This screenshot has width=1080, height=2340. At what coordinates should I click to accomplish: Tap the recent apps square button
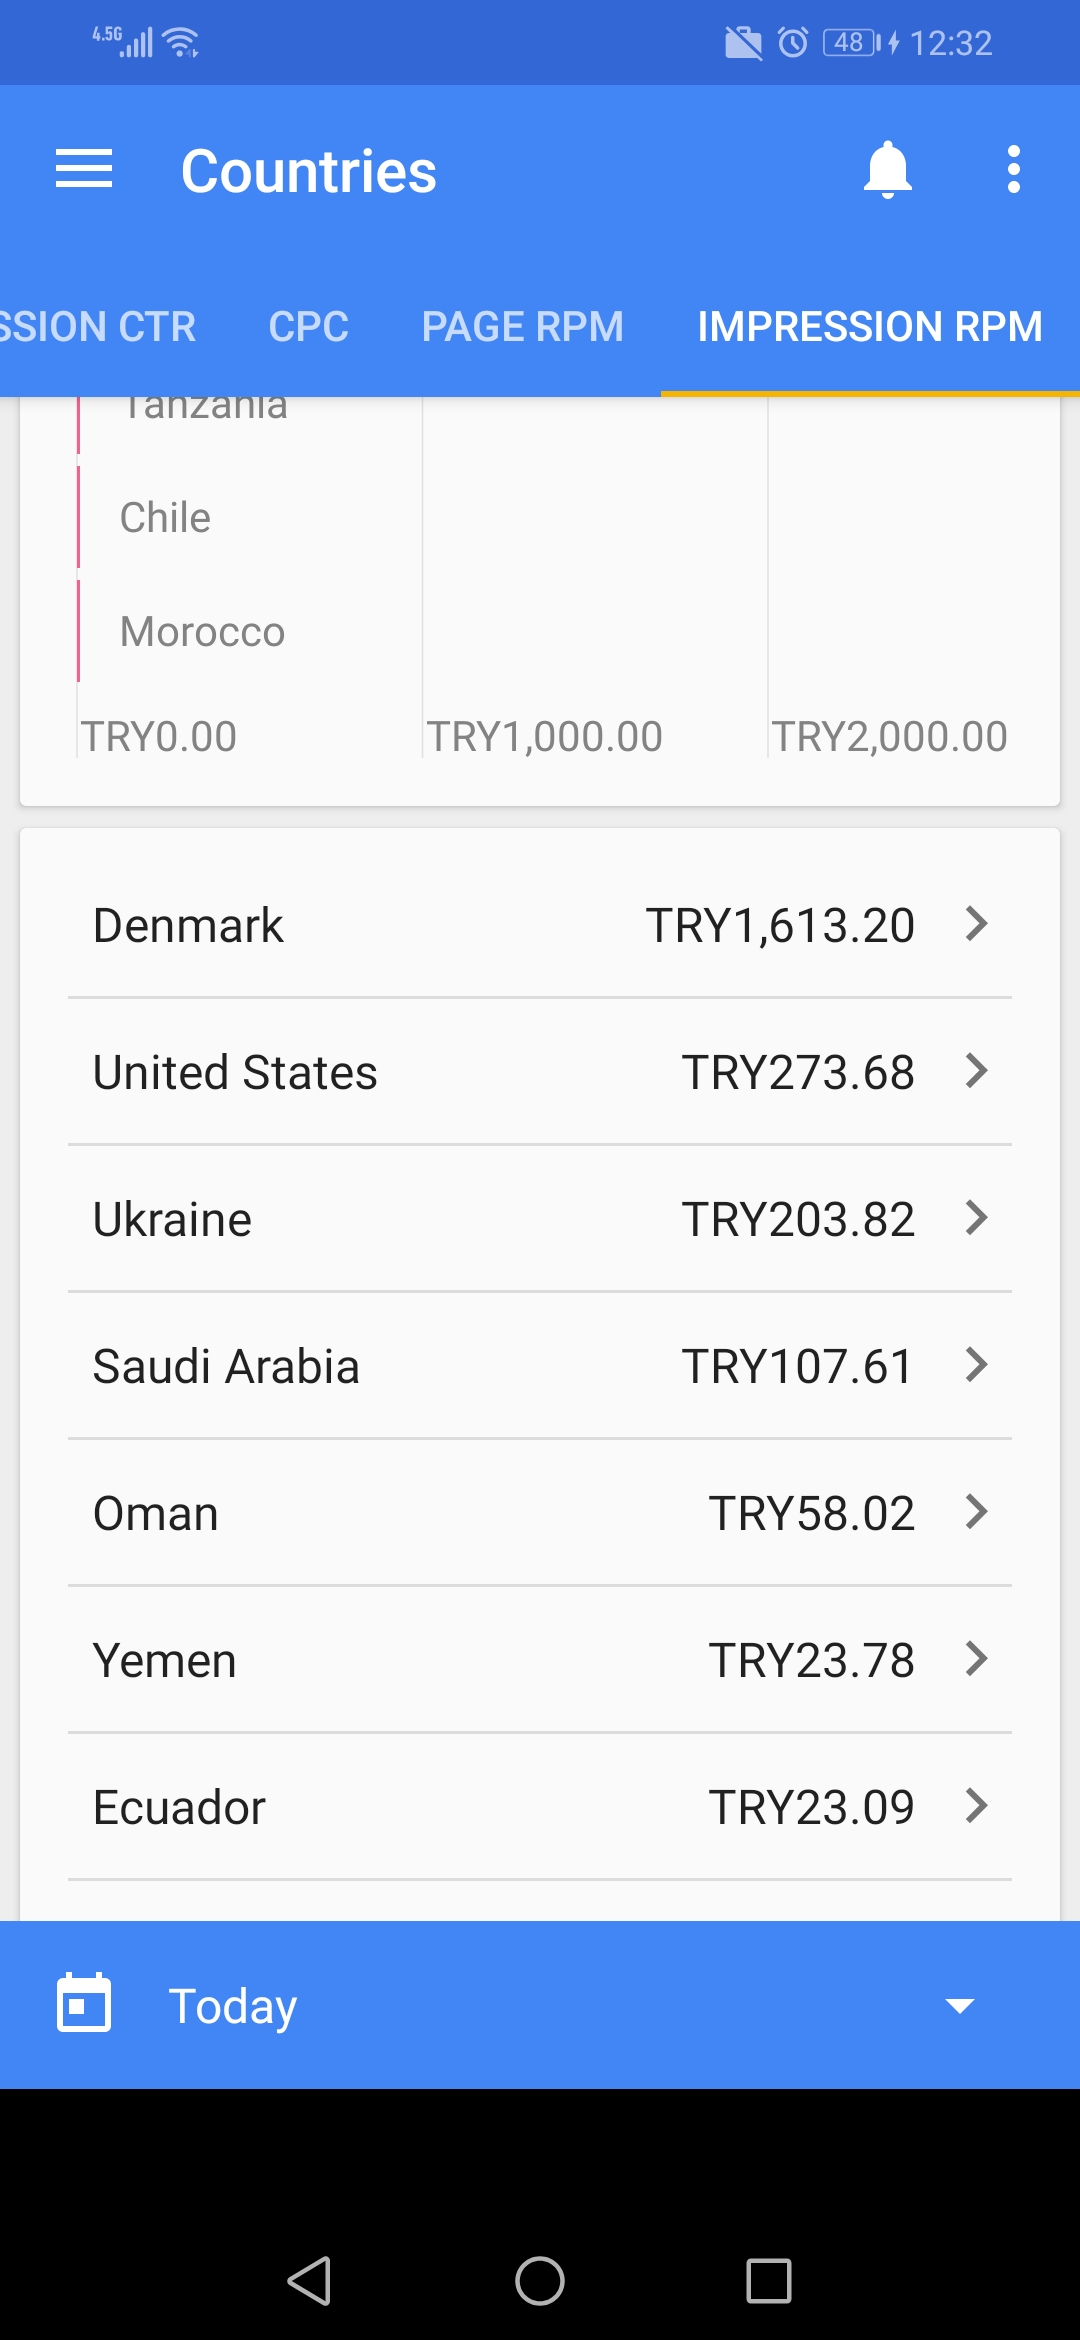[x=769, y=2281]
